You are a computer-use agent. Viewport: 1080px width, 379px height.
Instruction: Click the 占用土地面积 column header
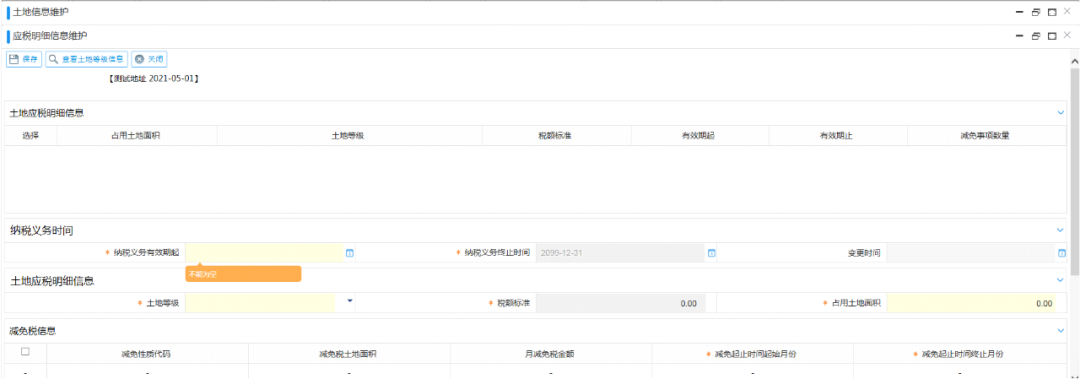[x=136, y=136]
